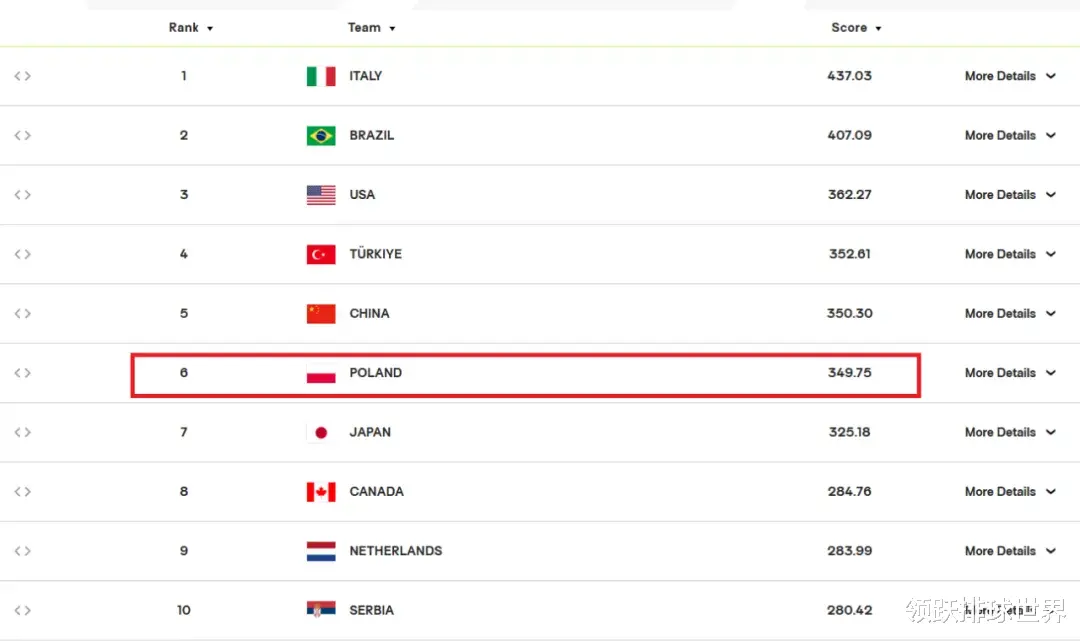This screenshot has height=641, width=1080.
Task: Click the Brazil flag icon
Action: (x=321, y=136)
